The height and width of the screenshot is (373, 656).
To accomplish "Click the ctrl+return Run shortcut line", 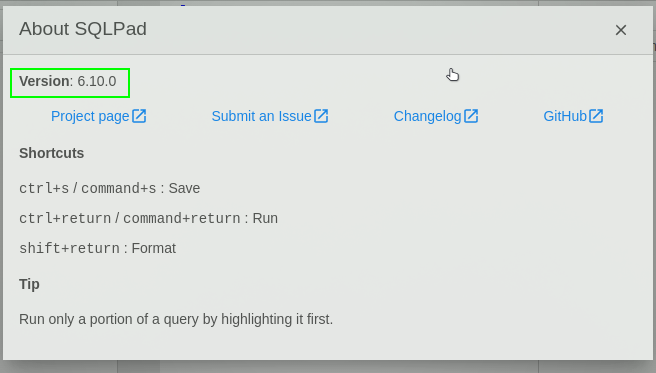I will pos(149,218).
